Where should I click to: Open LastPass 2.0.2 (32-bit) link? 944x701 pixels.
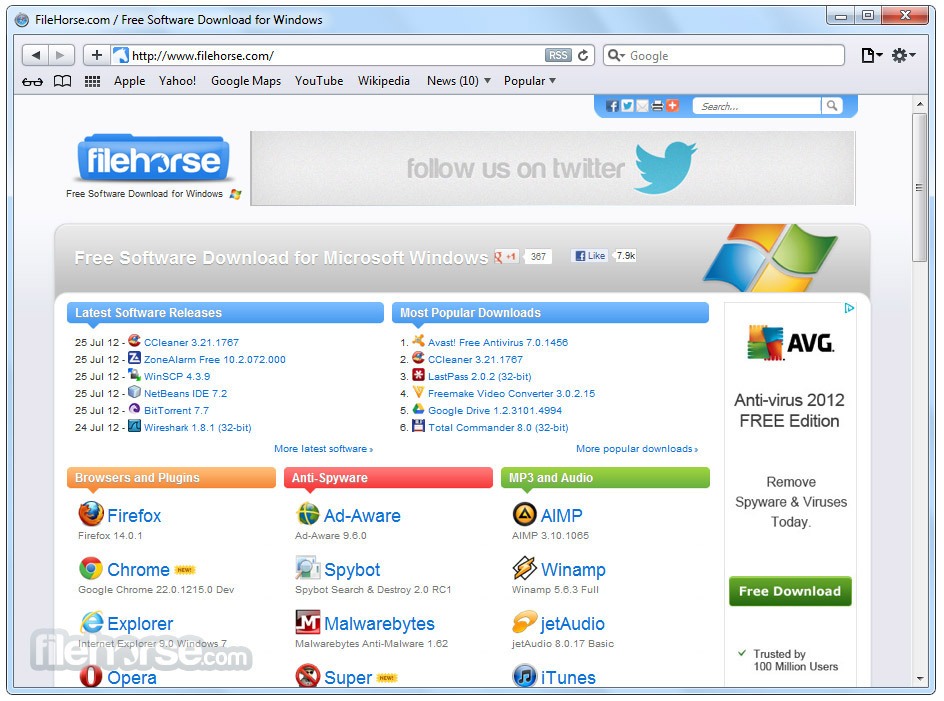click(x=480, y=376)
